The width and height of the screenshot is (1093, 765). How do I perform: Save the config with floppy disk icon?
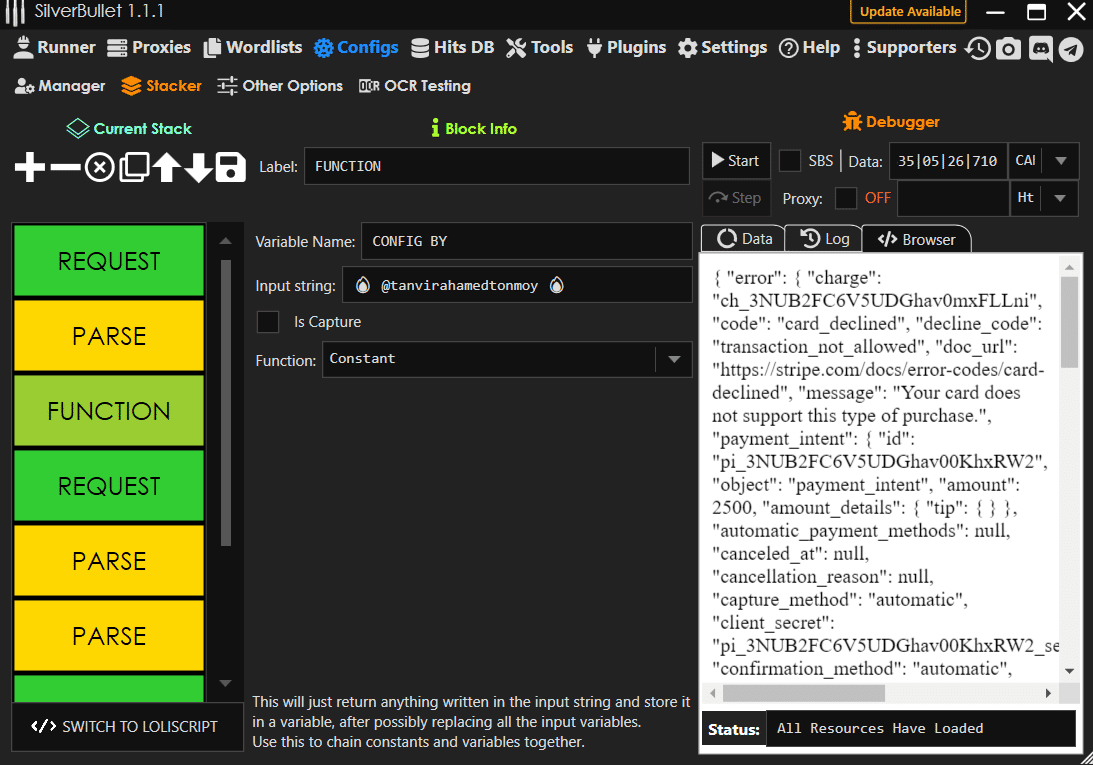[x=231, y=168]
